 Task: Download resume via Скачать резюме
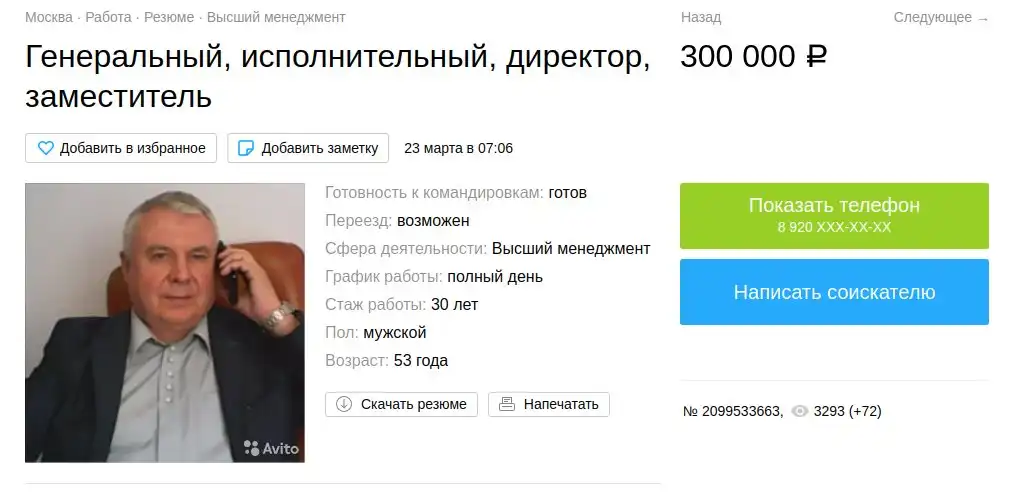pos(401,404)
